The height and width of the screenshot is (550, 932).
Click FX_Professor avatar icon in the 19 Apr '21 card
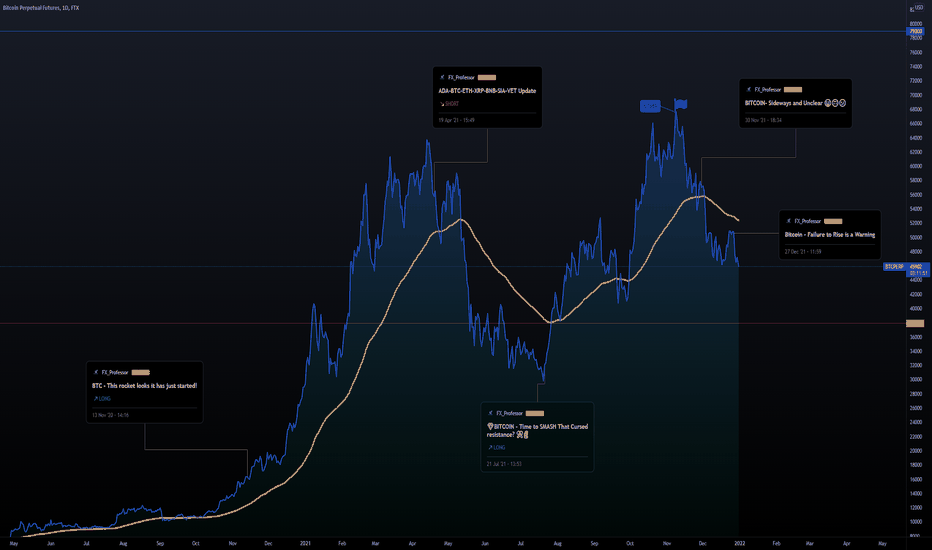point(442,77)
